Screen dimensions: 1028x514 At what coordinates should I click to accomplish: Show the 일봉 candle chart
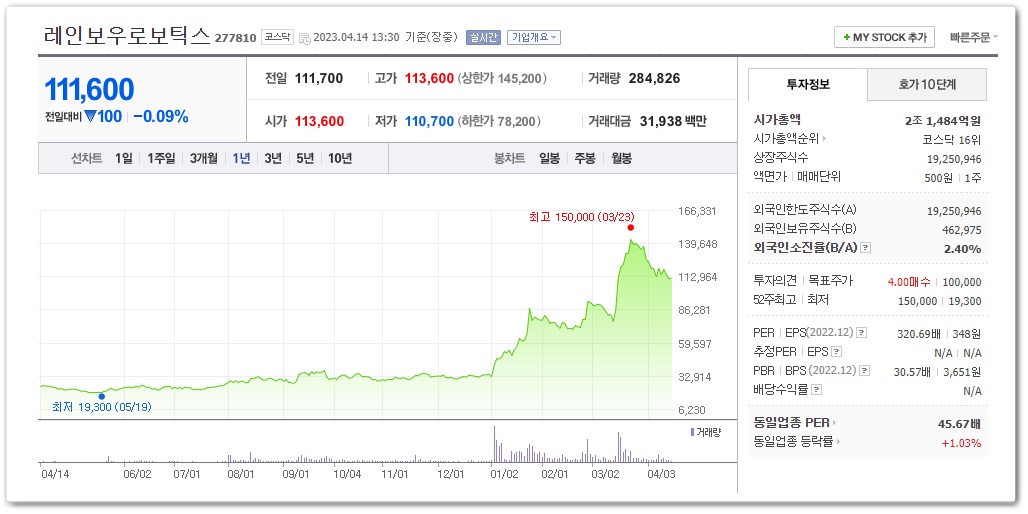pyautogui.click(x=549, y=158)
